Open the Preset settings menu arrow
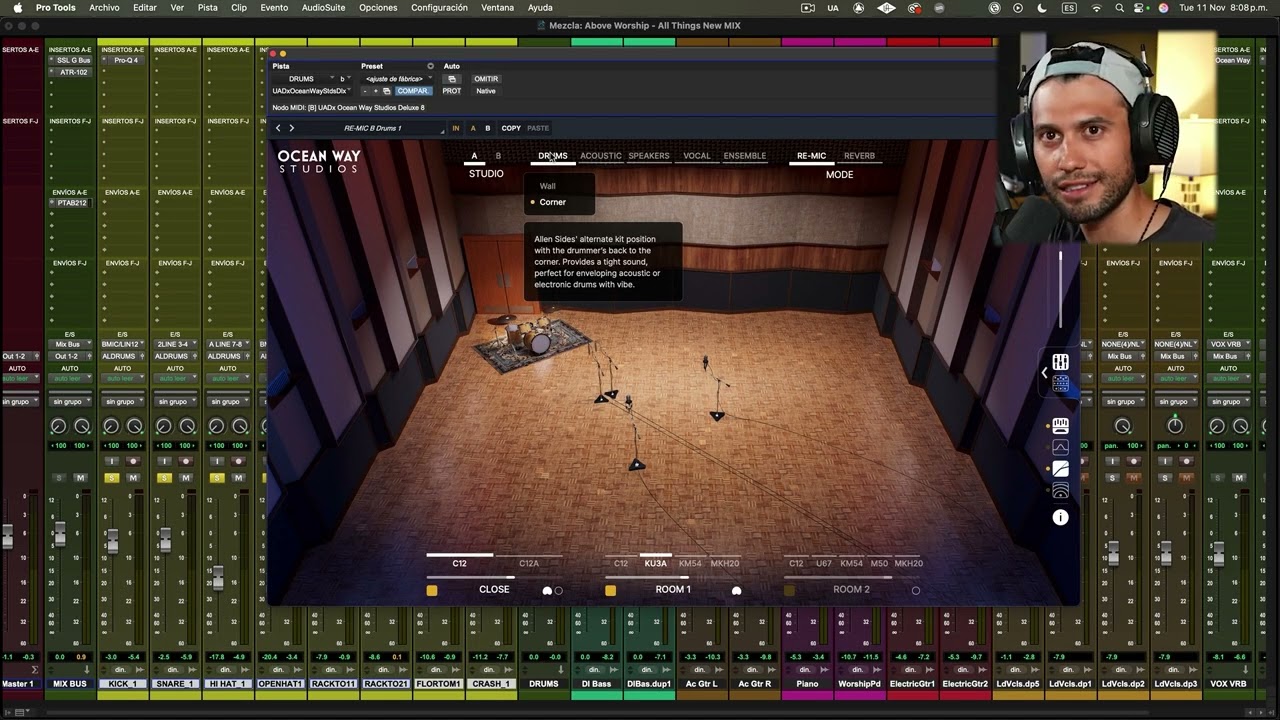Screen dimensions: 1280x720 (x=430, y=66)
